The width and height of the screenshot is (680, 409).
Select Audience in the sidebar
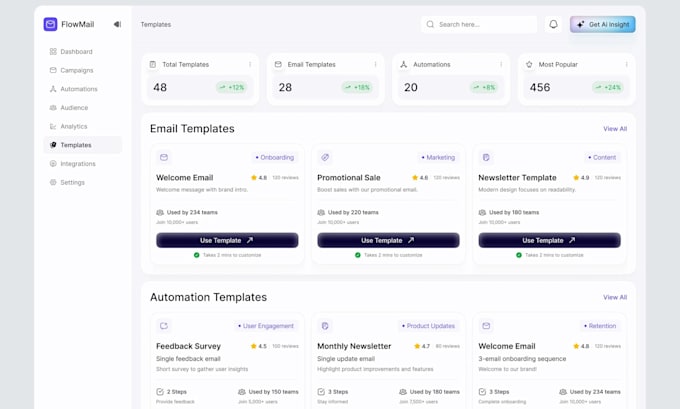pyautogui.click(x=82, y=108)
